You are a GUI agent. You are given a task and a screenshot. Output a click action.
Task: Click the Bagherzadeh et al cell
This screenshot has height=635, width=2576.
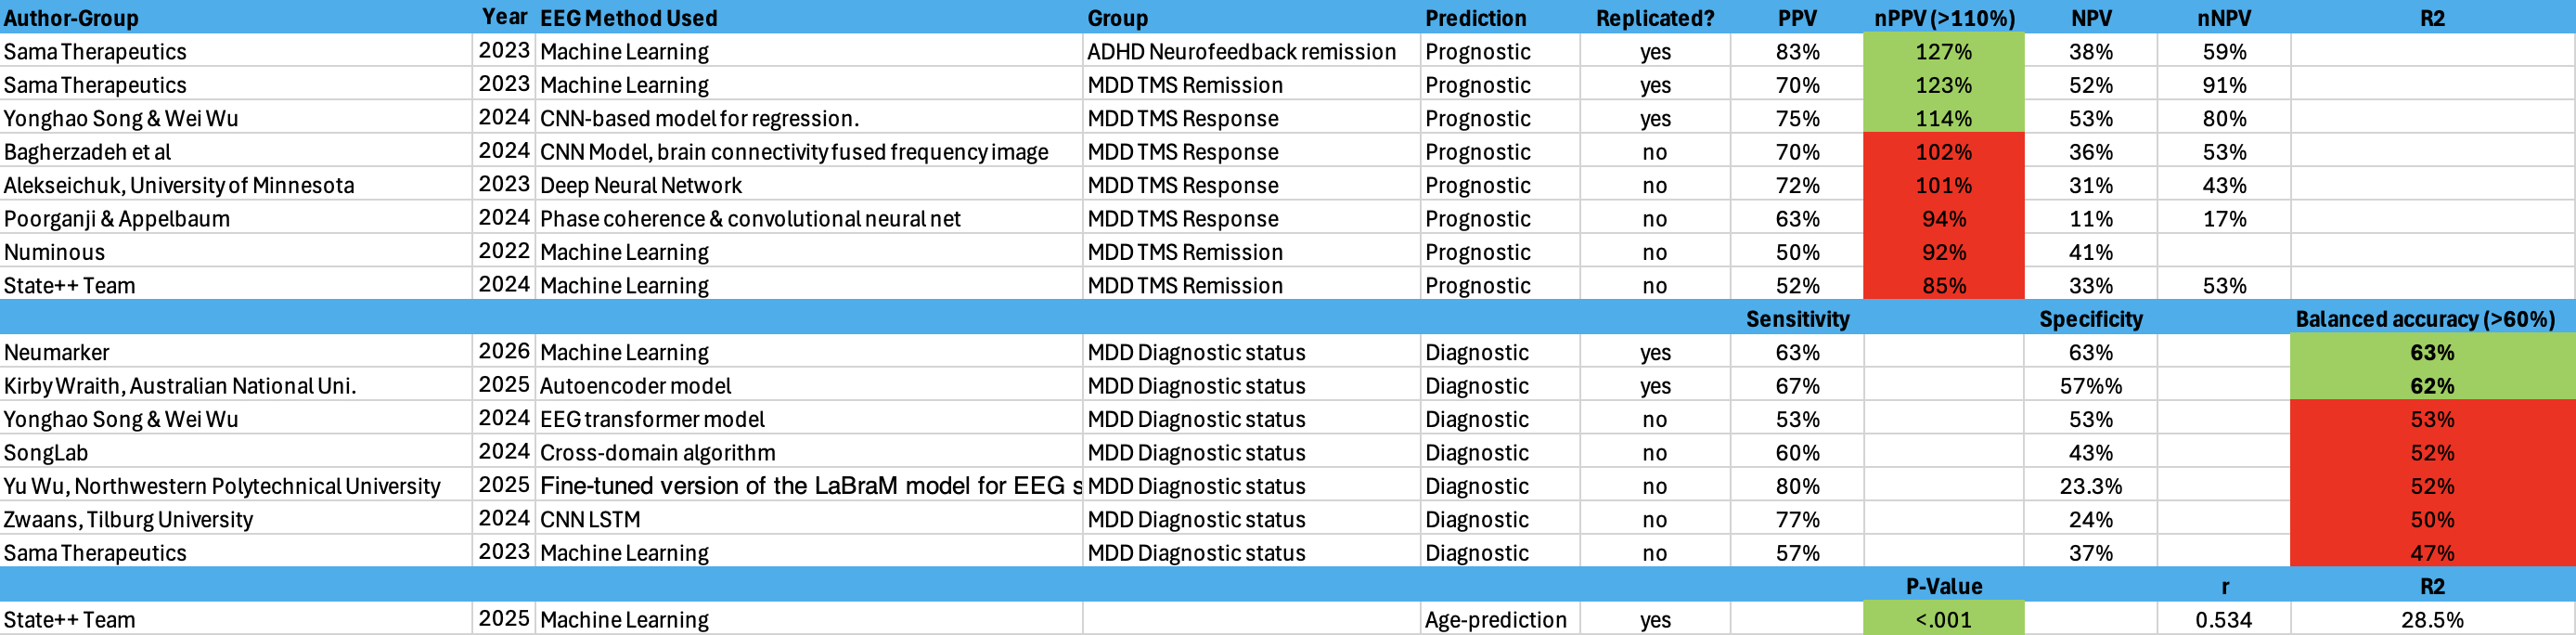click(x=88, y=152)
